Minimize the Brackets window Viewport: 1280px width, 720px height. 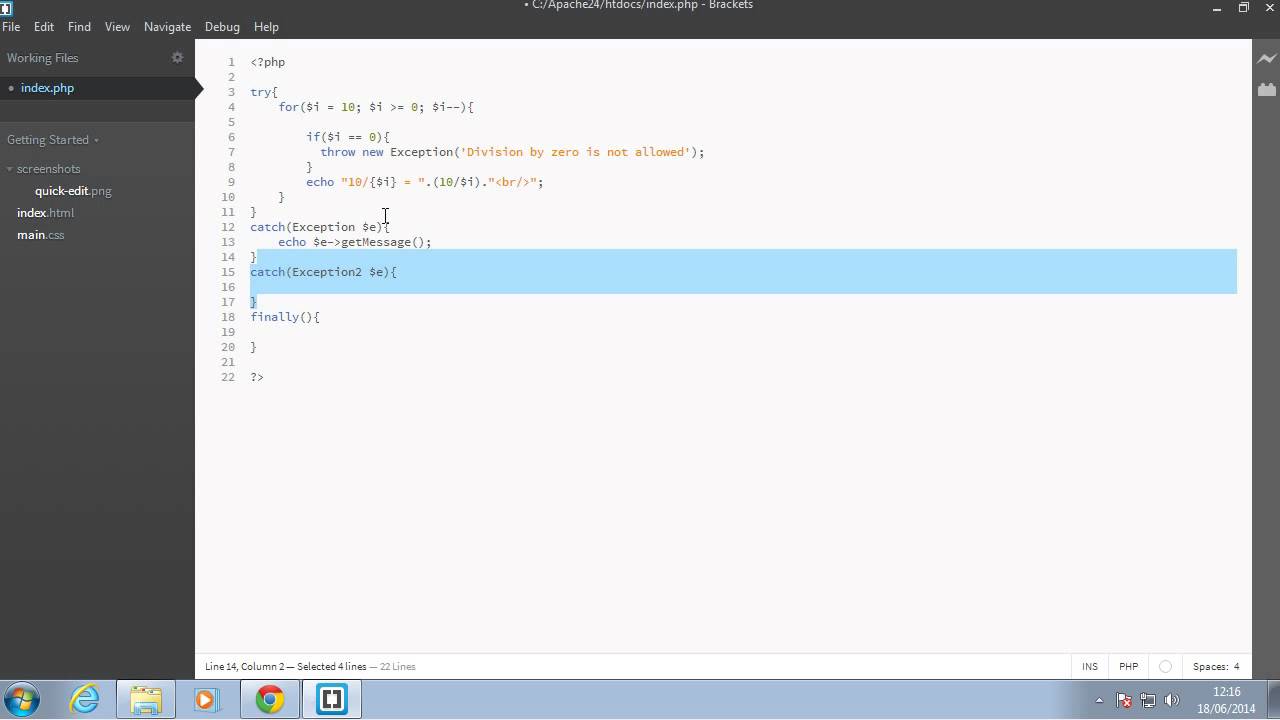pyautogui.click(x=1217, y=8)
